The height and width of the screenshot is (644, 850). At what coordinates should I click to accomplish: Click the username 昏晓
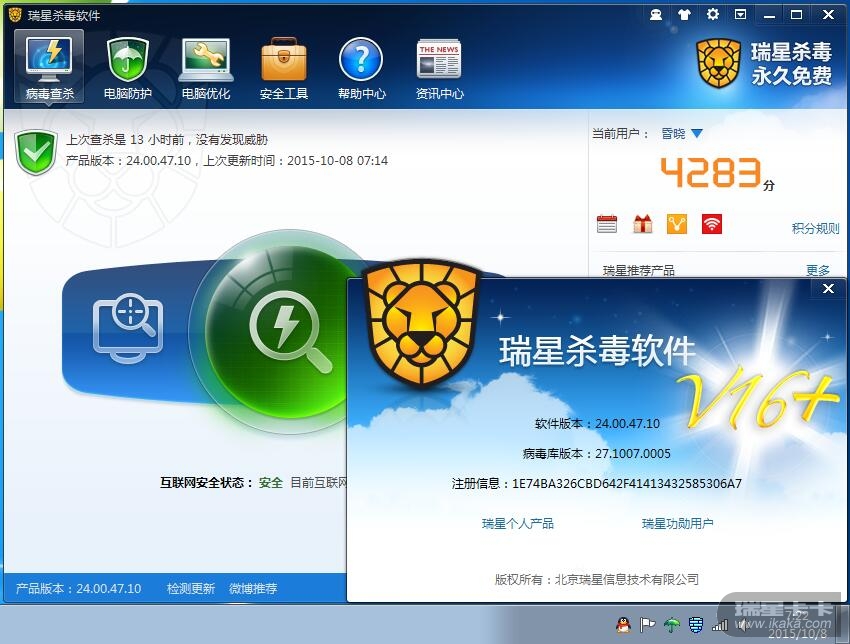673,133
